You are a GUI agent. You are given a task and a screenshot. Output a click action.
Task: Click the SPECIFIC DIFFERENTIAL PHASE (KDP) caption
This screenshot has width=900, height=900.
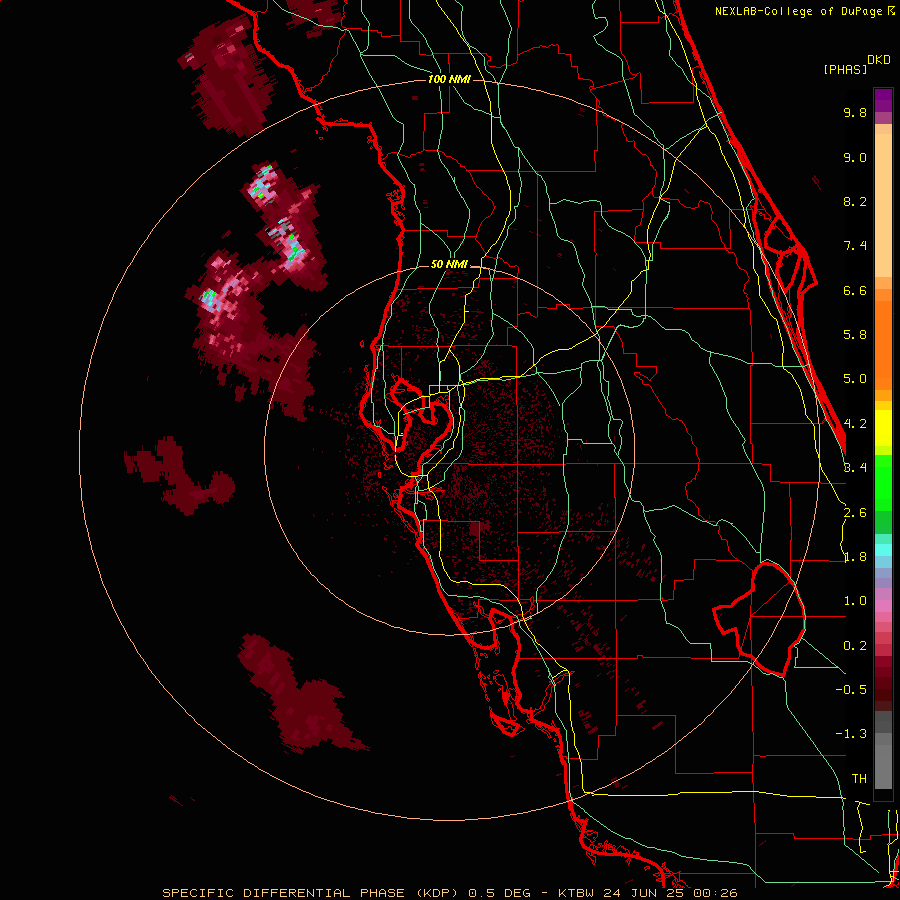click(x=311, y=893)
